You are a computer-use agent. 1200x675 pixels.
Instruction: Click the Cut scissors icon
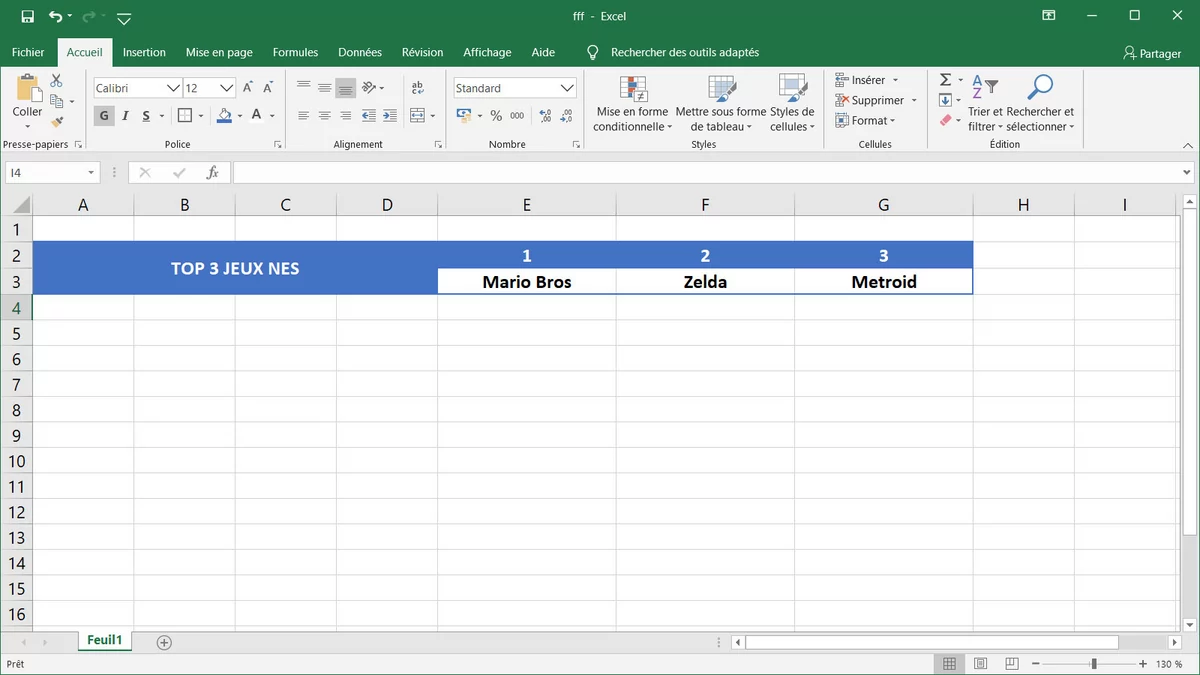pyautogui.click(x=56, y=80)
